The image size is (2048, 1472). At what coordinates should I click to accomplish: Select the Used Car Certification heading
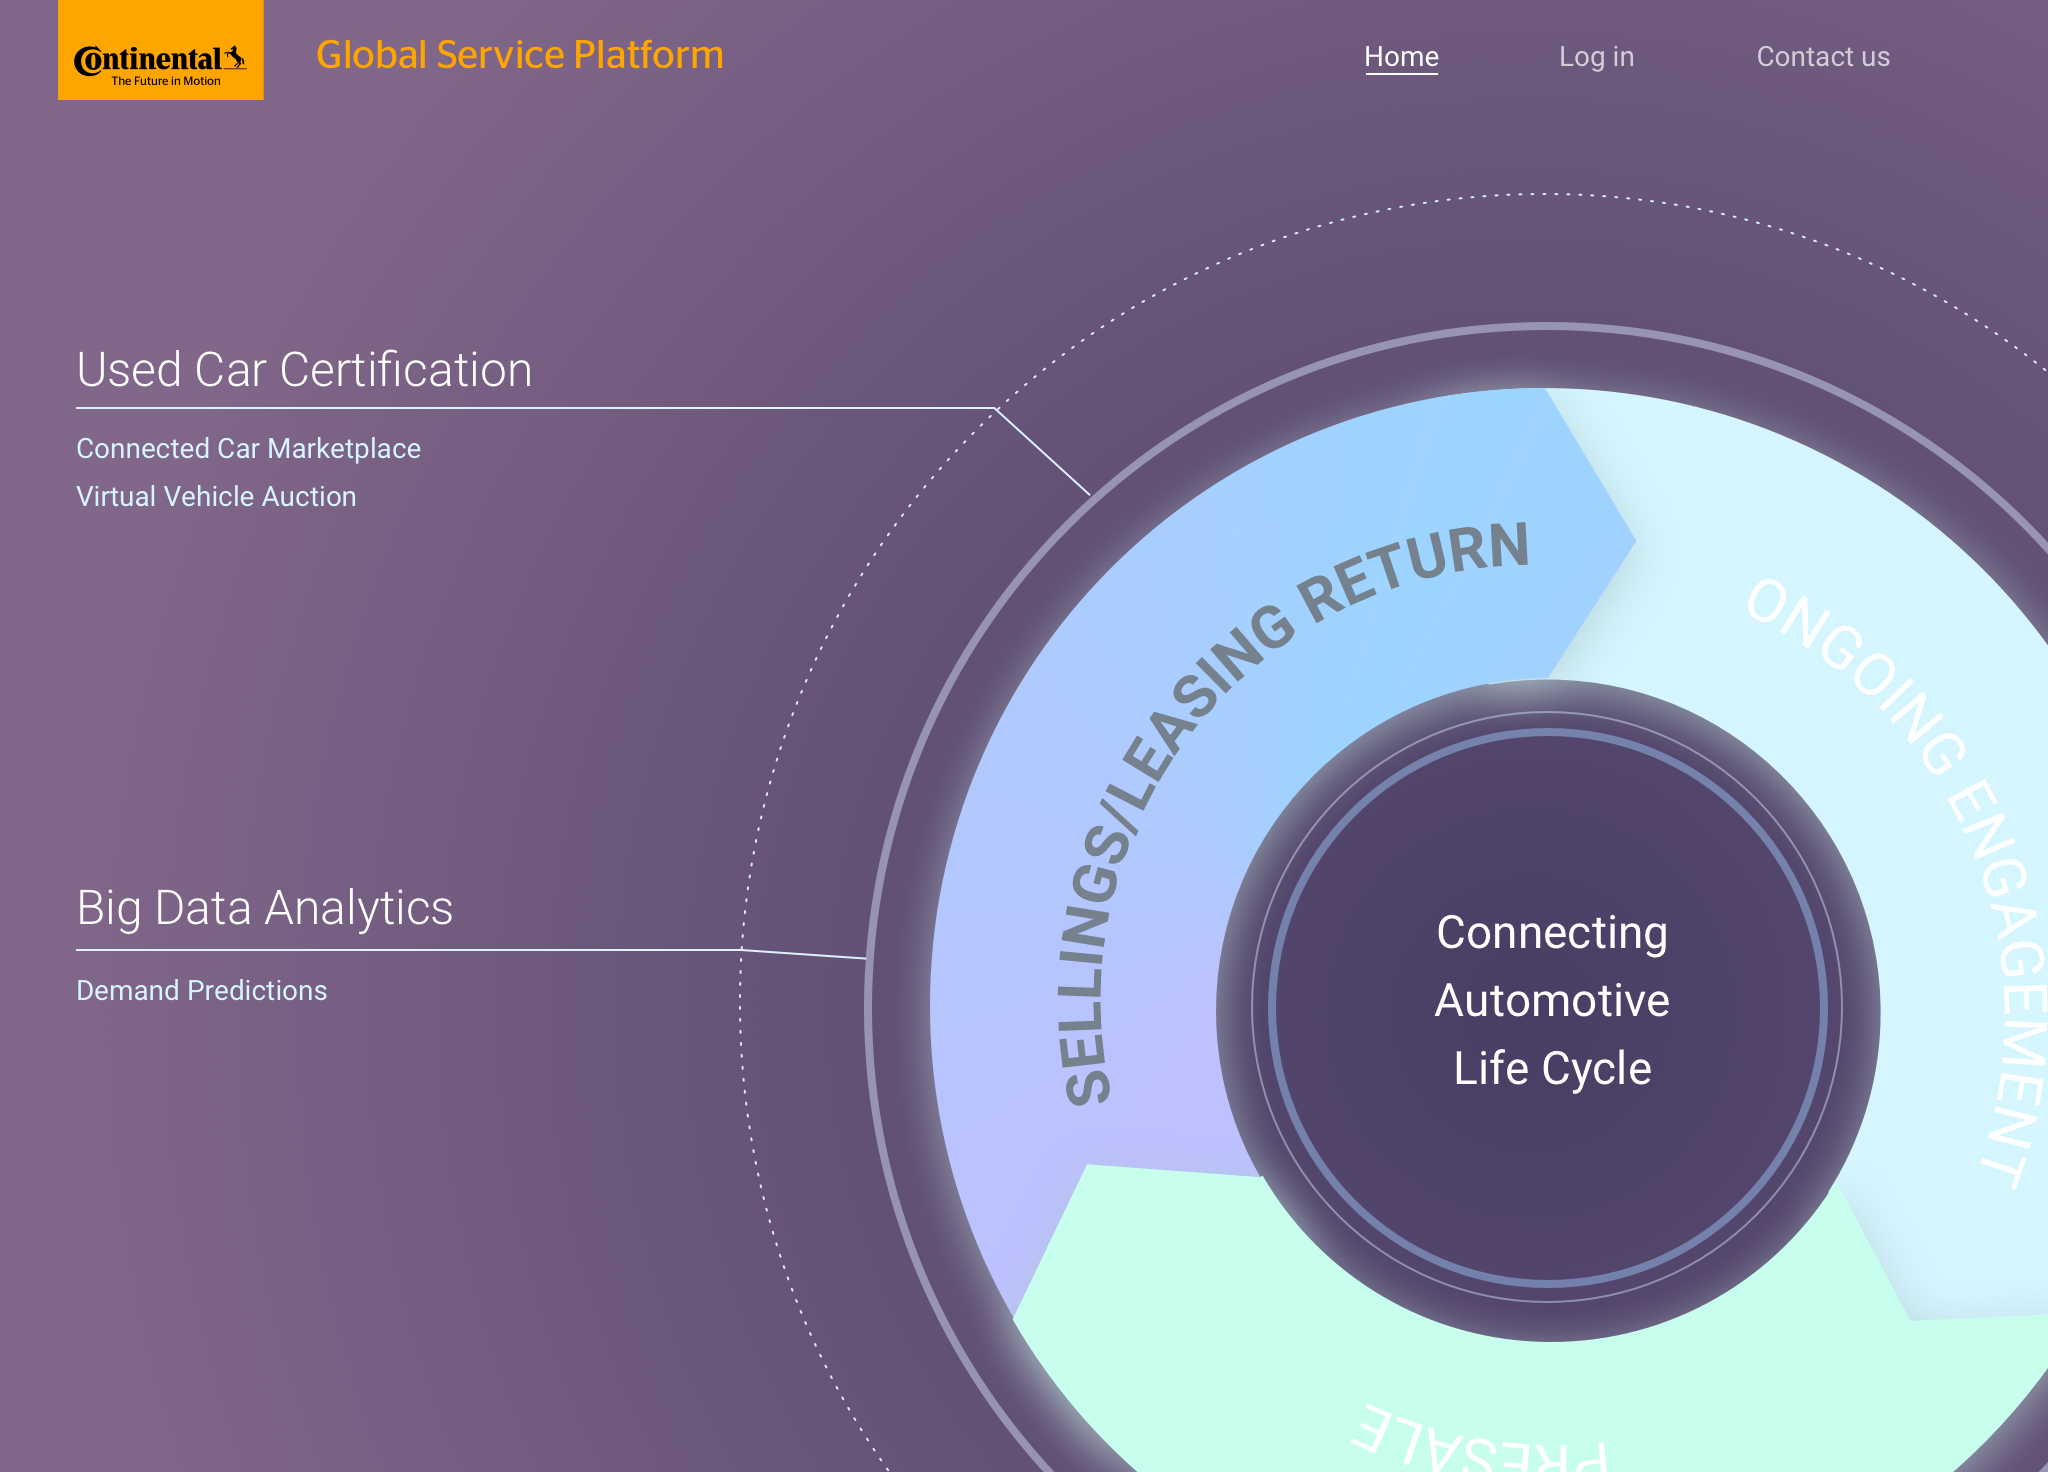point(304,370)
